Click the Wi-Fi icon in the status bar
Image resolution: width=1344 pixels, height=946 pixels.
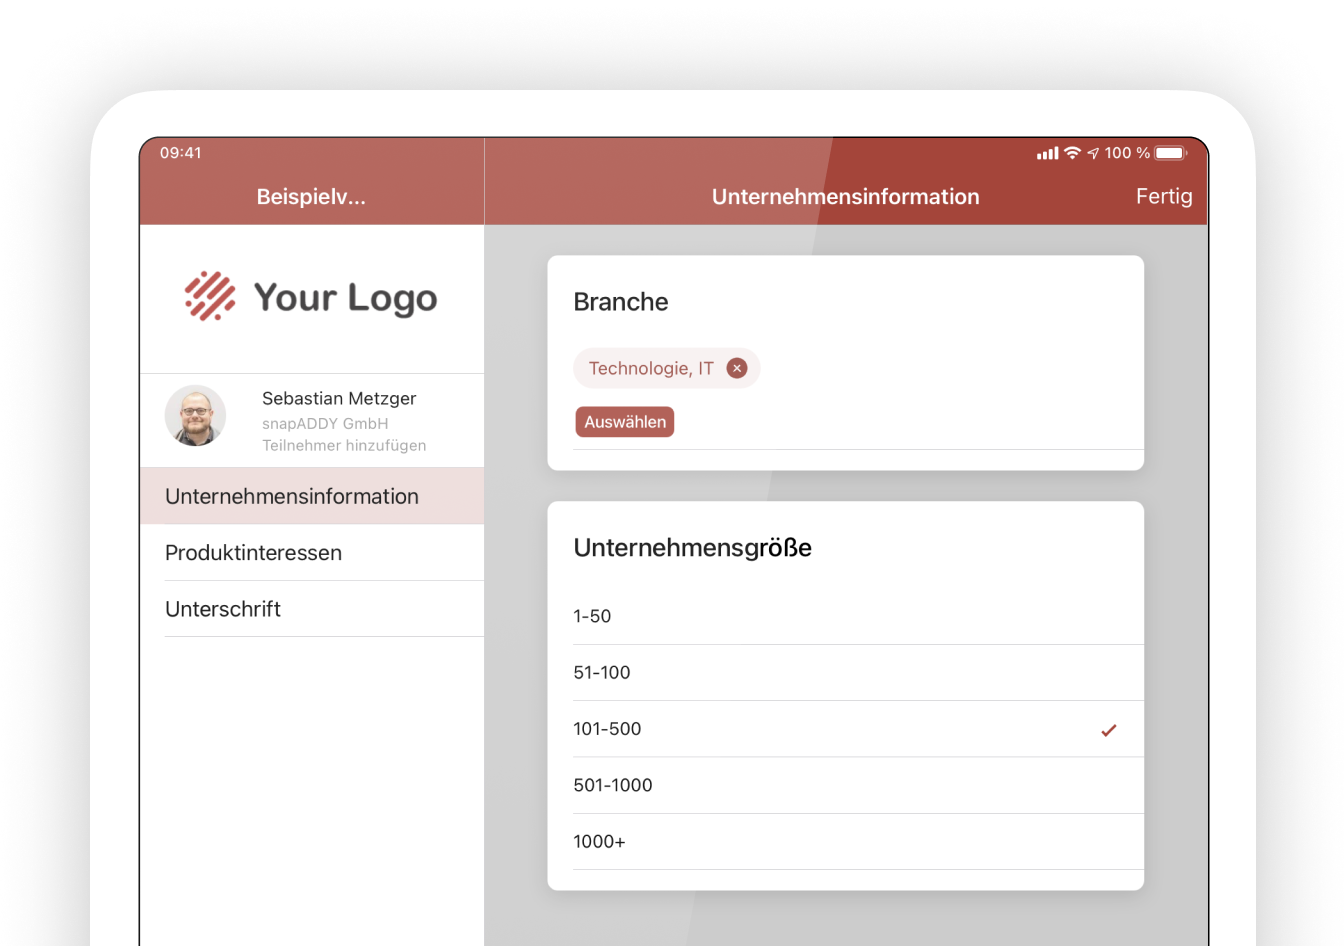1072,153
